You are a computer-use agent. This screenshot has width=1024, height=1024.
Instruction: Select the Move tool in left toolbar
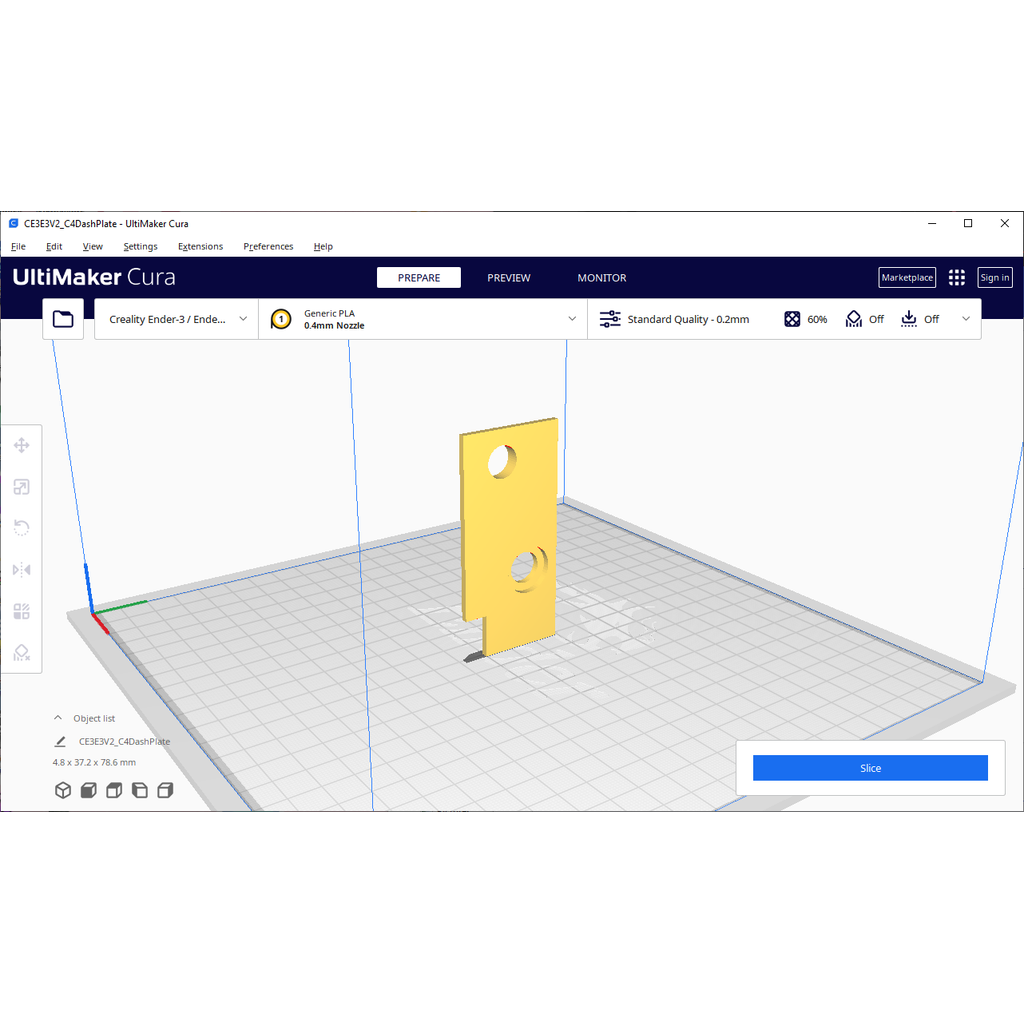coord(22,445)
